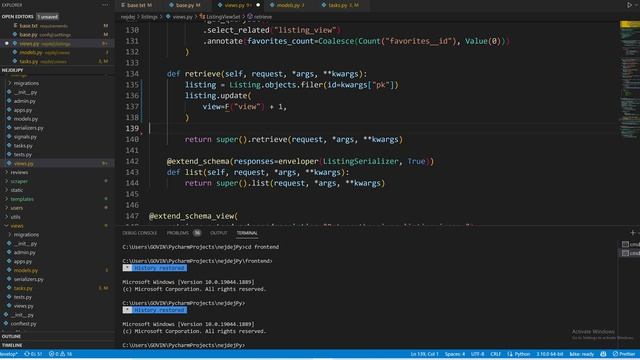Open signals.py in the file tree

pos(25,137)
